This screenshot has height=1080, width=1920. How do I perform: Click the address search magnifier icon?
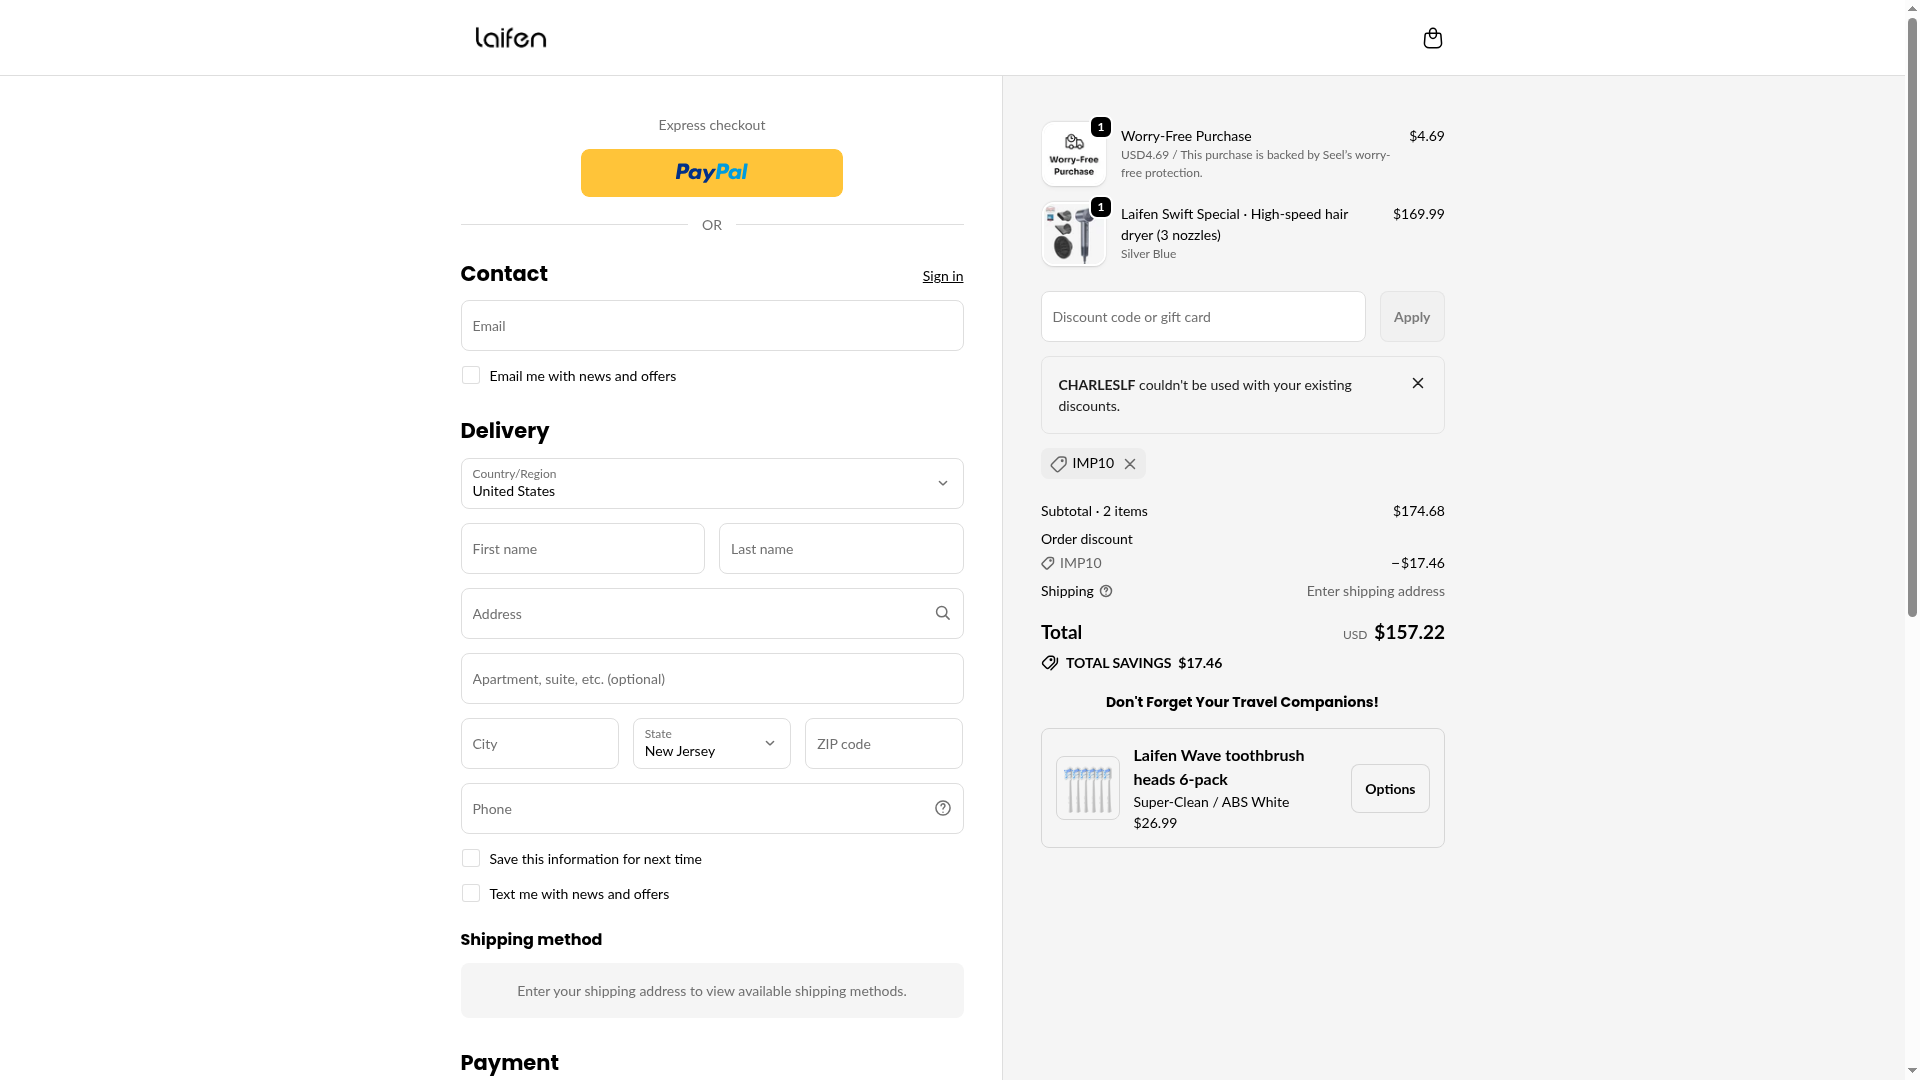coord(942,613)
